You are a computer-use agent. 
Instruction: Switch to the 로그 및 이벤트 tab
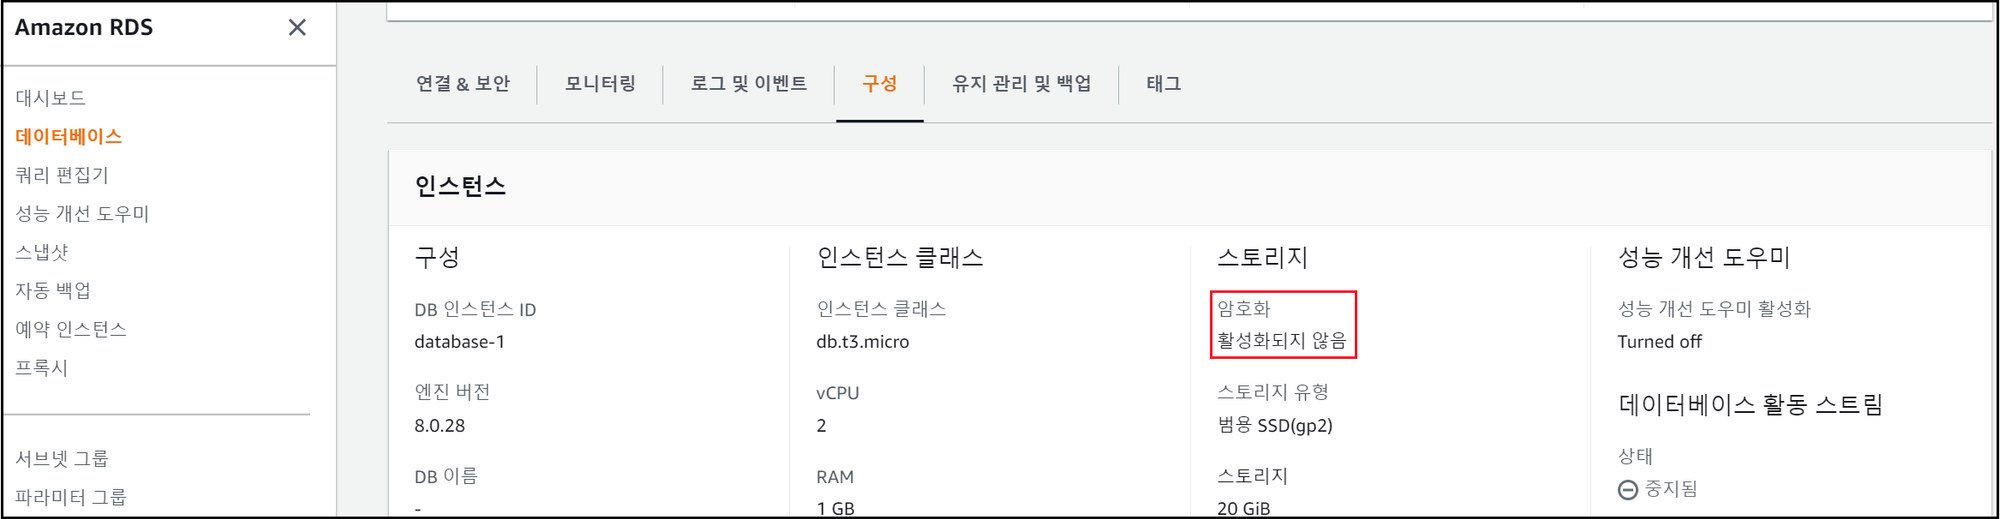[749, 84]
